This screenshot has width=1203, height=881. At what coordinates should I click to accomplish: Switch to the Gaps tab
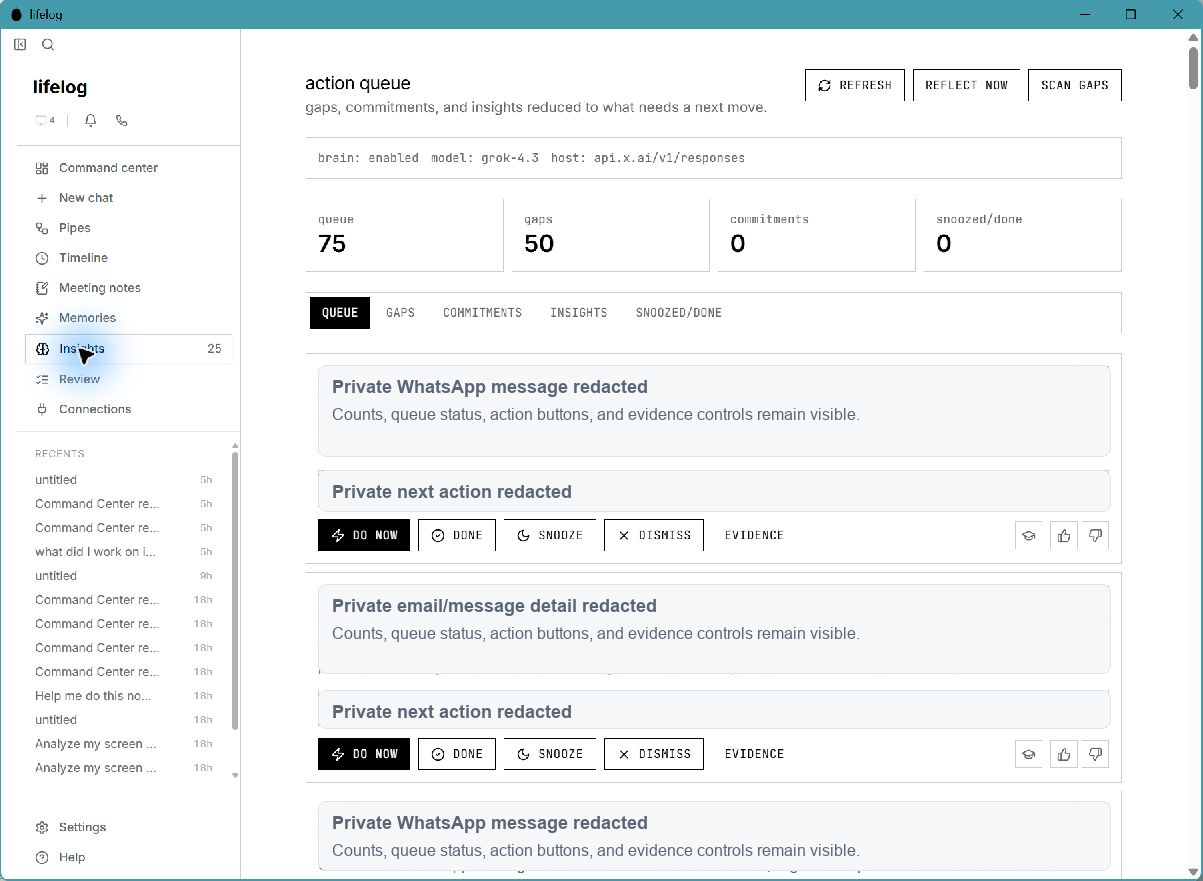click(x=400, y=313)
